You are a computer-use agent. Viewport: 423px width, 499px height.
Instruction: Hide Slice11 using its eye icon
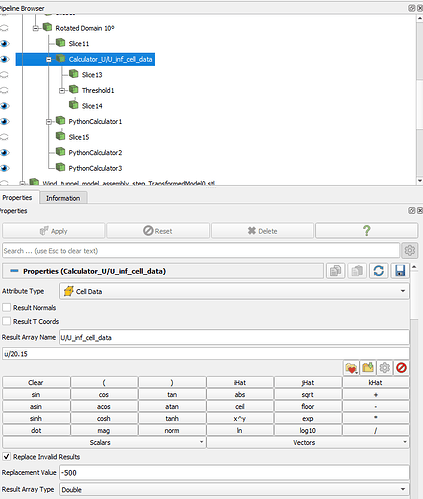tap(5, 43)
